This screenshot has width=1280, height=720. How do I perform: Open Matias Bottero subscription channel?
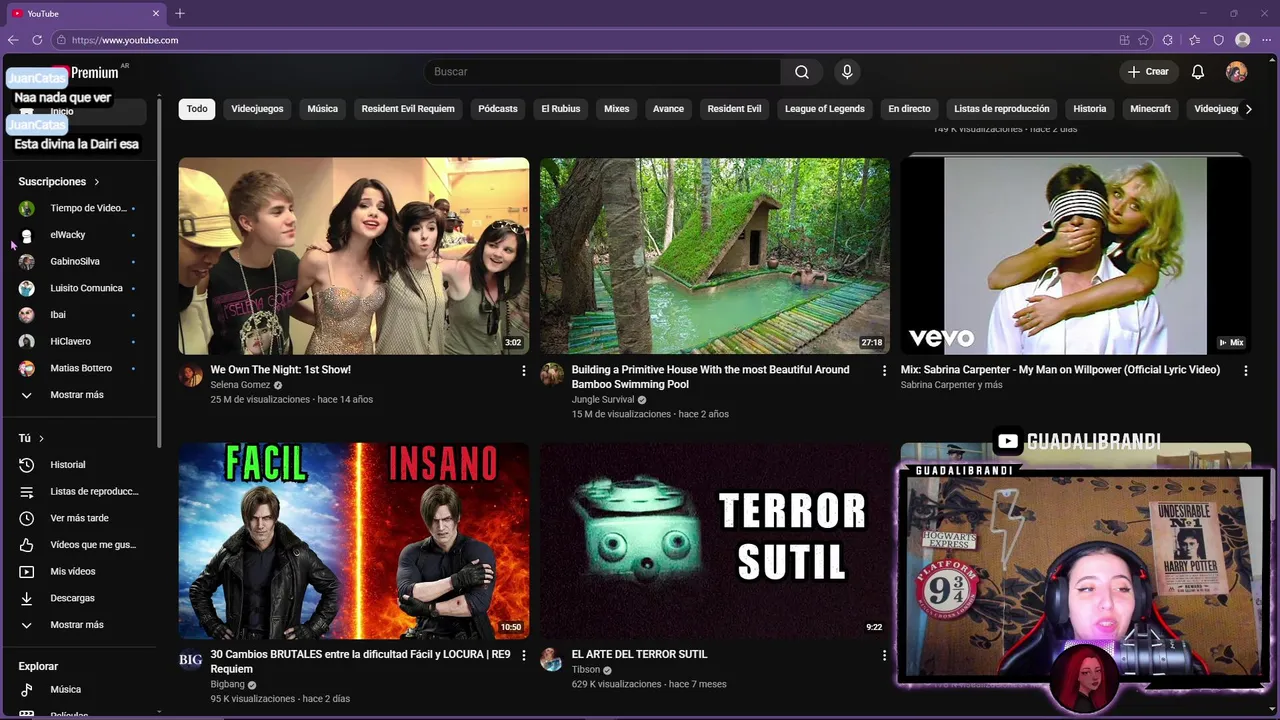[80, 368]
